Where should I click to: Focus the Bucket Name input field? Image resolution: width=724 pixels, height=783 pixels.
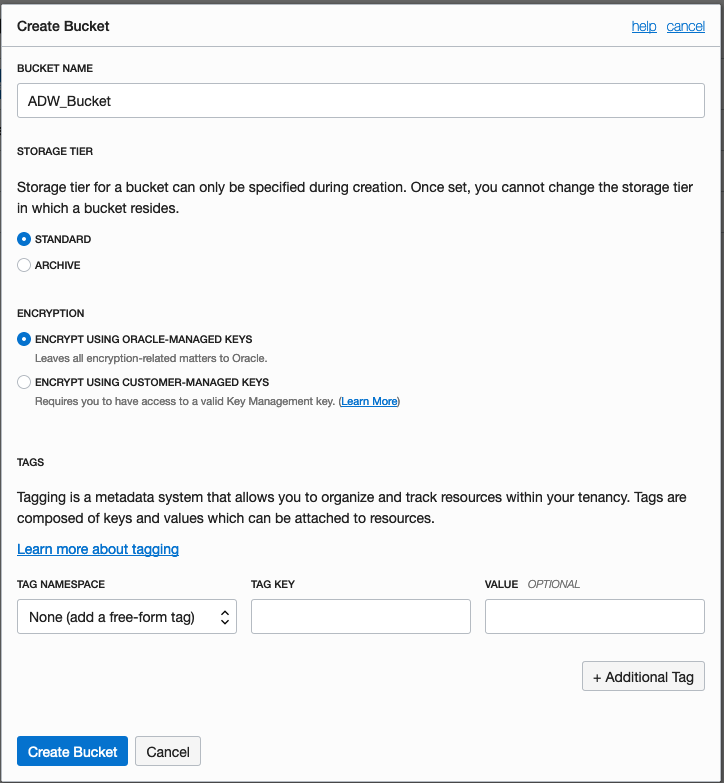pos(360,101)
